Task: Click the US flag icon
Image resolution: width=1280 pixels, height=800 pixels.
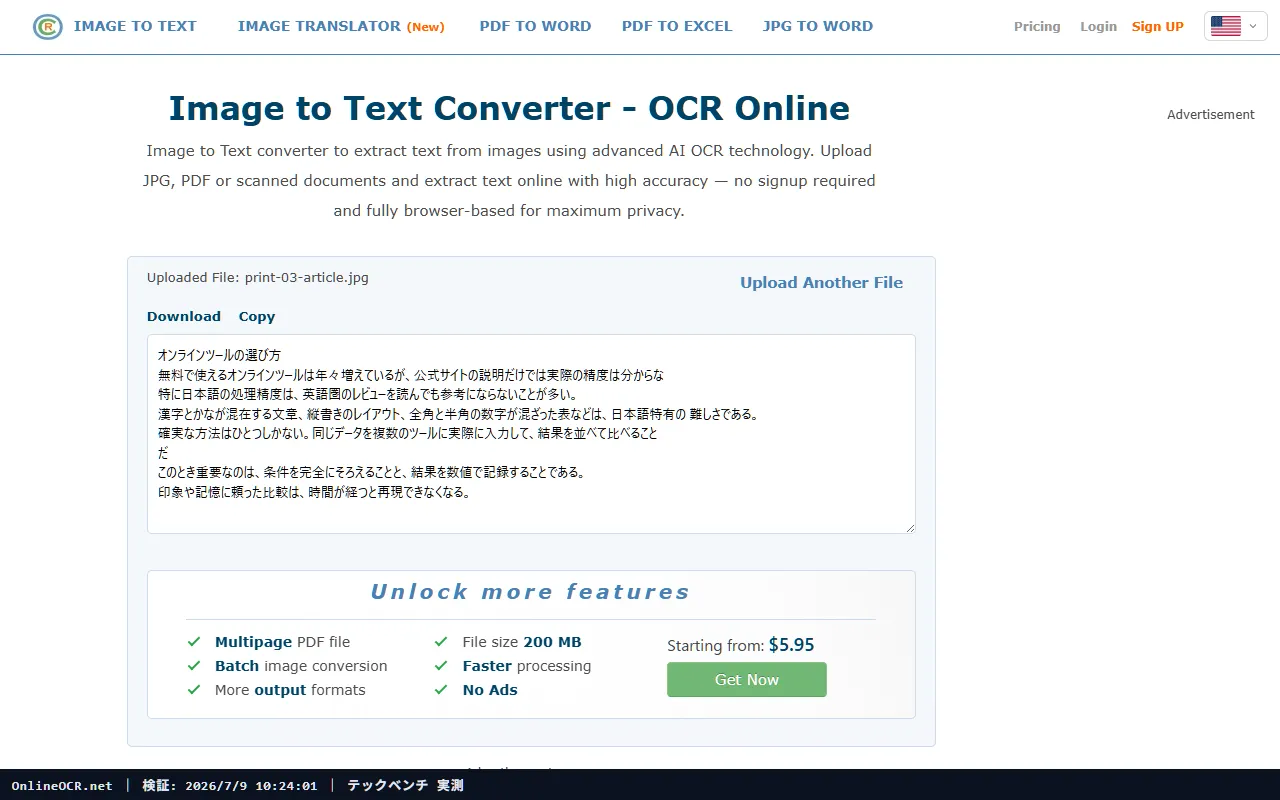Action: [x=1226, y=27]
